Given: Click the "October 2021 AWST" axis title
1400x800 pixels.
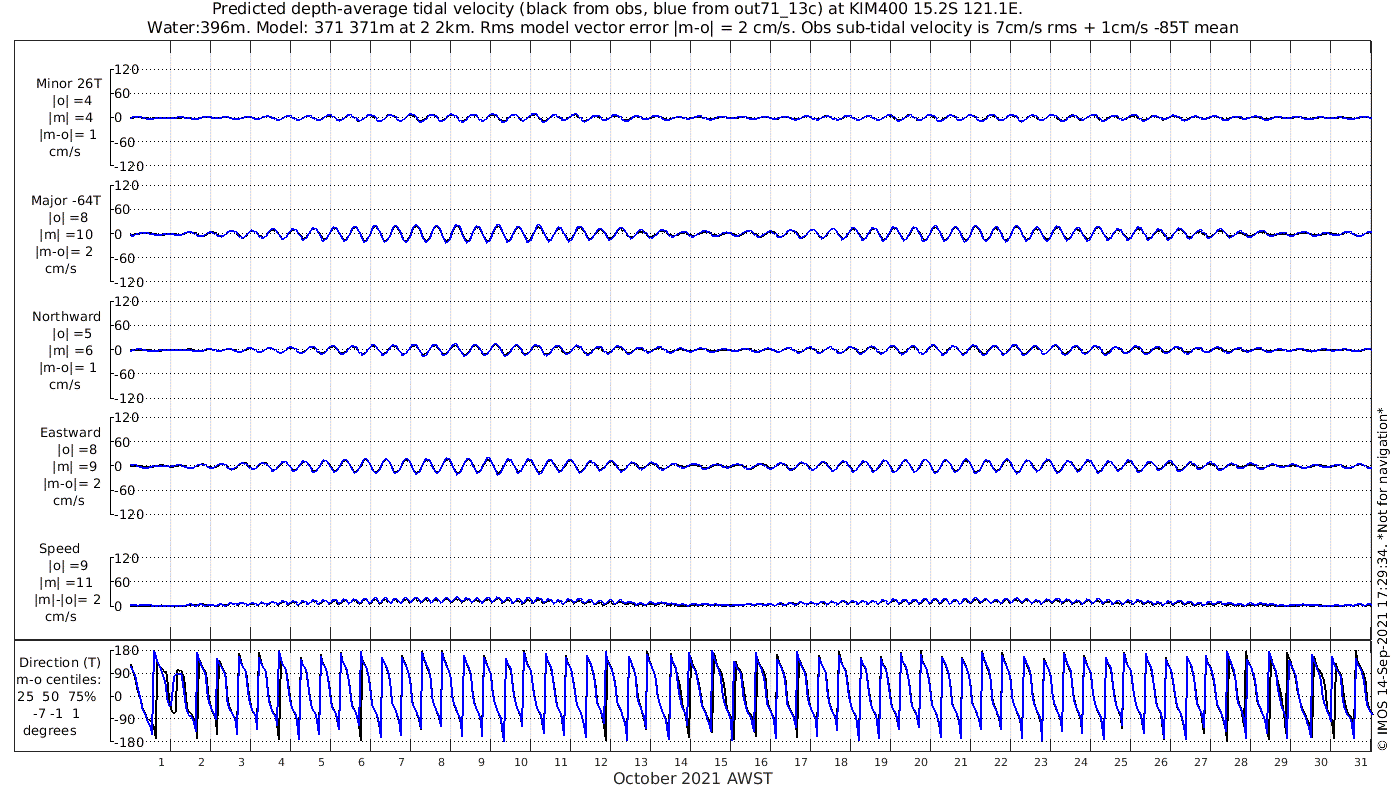Looking at the screenshot, I should 693,779.
